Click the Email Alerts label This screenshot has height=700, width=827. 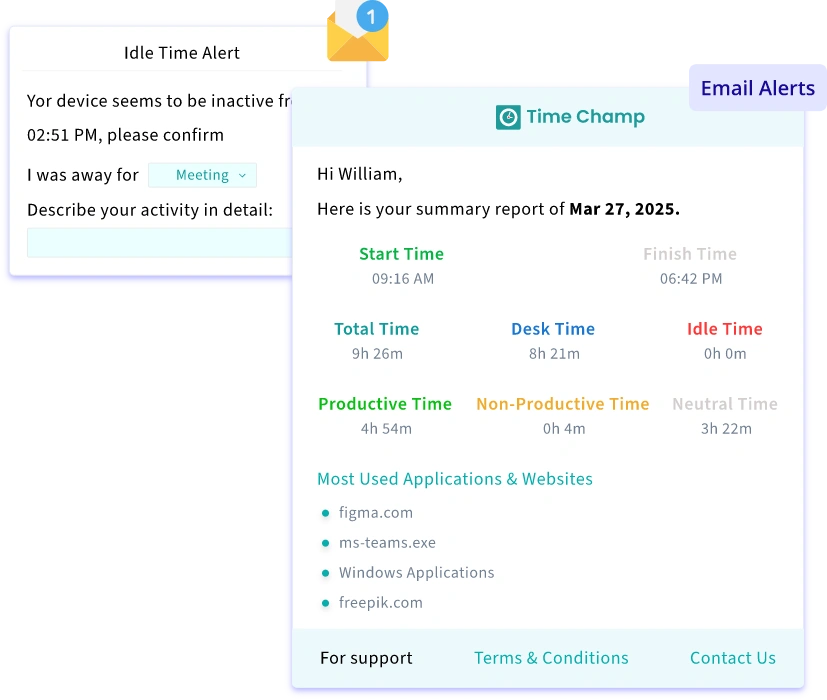coord(757,88)
